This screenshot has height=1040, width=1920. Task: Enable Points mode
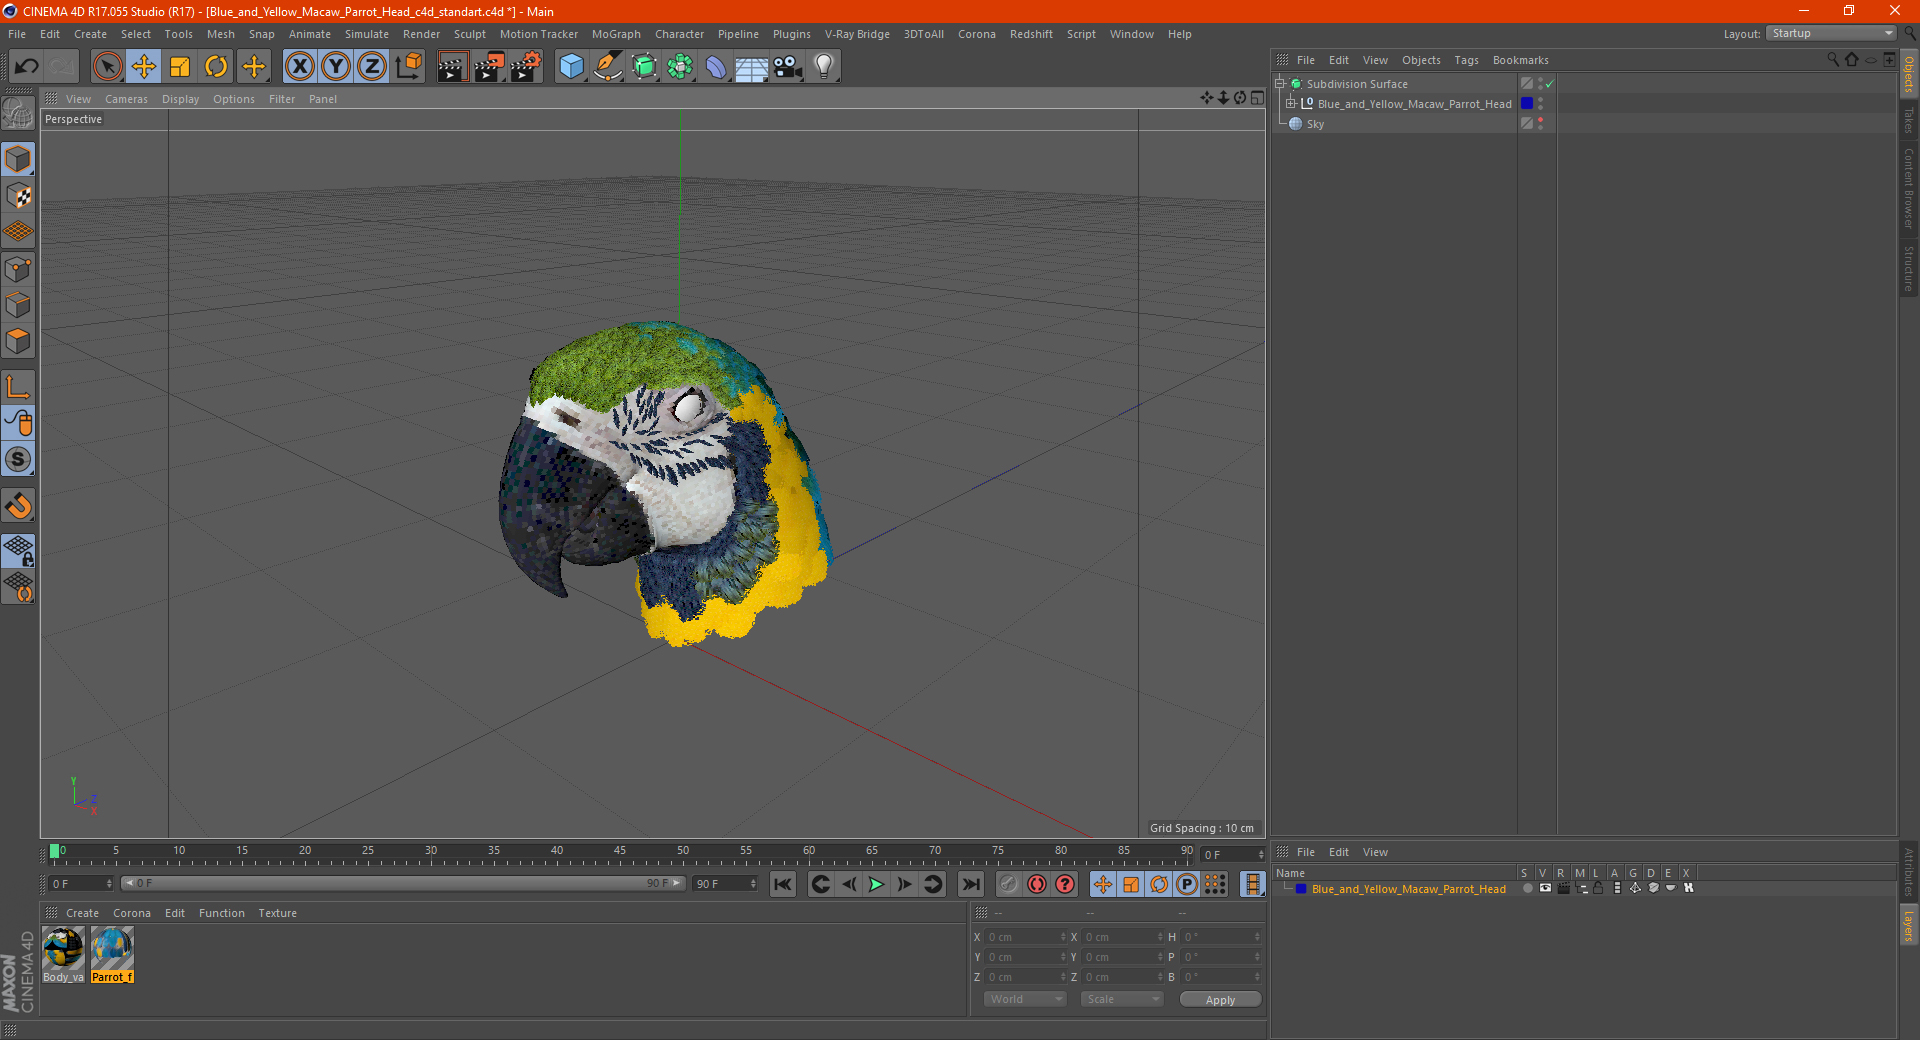[18, 269]
